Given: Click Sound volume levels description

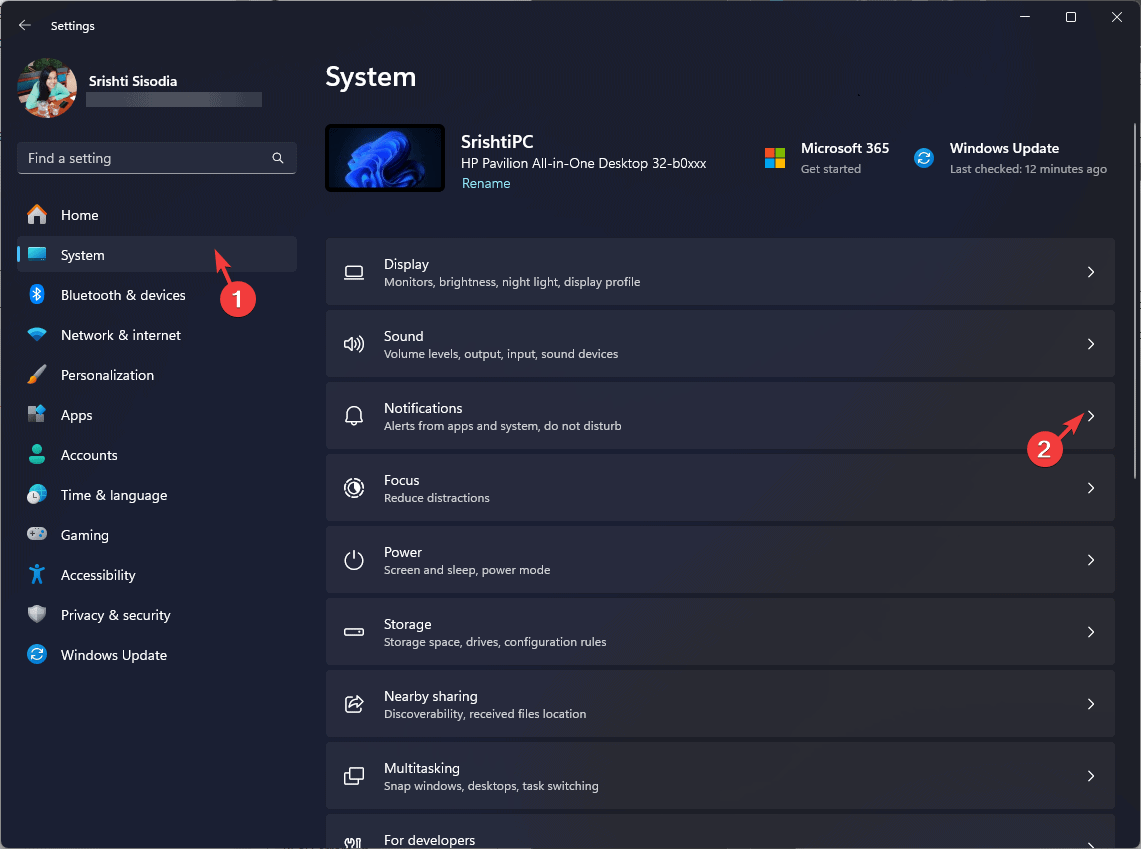Looking at the screenshot, I should click(x=501, y=354).
